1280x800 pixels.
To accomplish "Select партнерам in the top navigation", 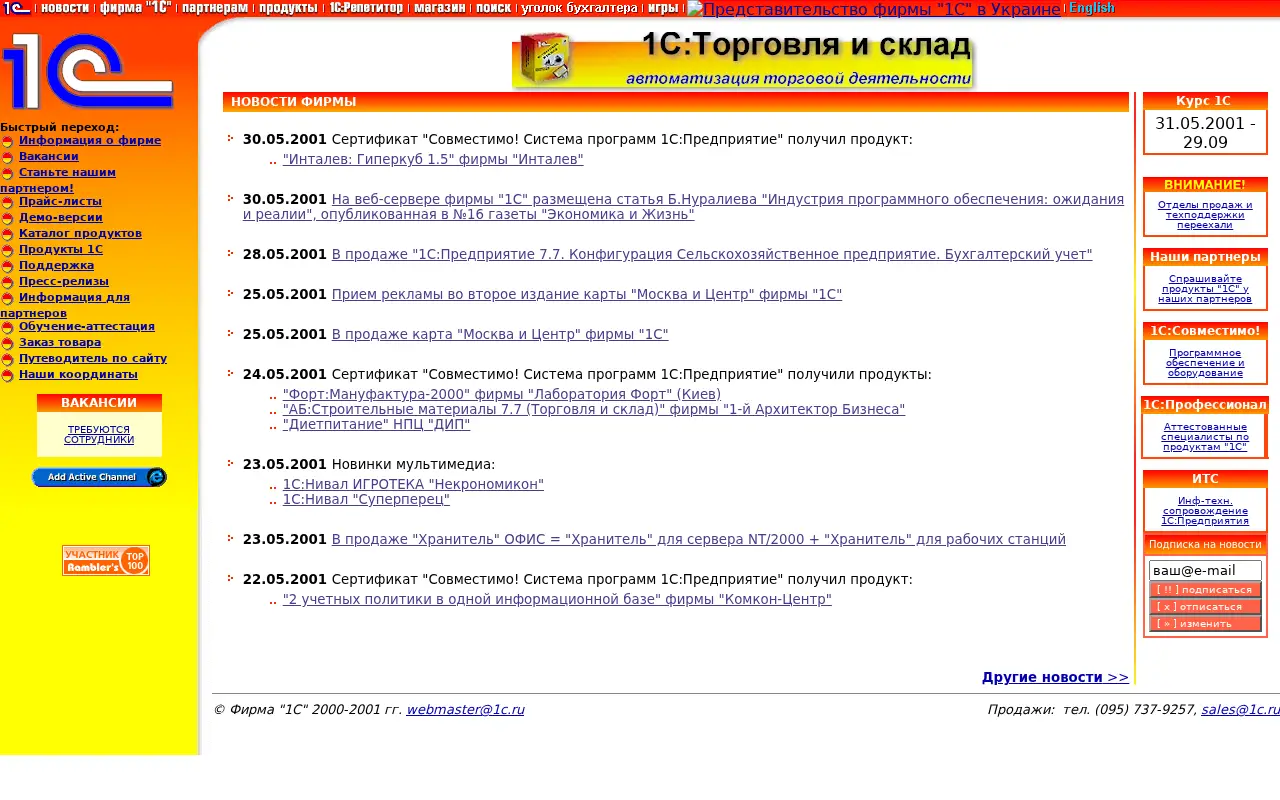I will click(x=215, y=8).
